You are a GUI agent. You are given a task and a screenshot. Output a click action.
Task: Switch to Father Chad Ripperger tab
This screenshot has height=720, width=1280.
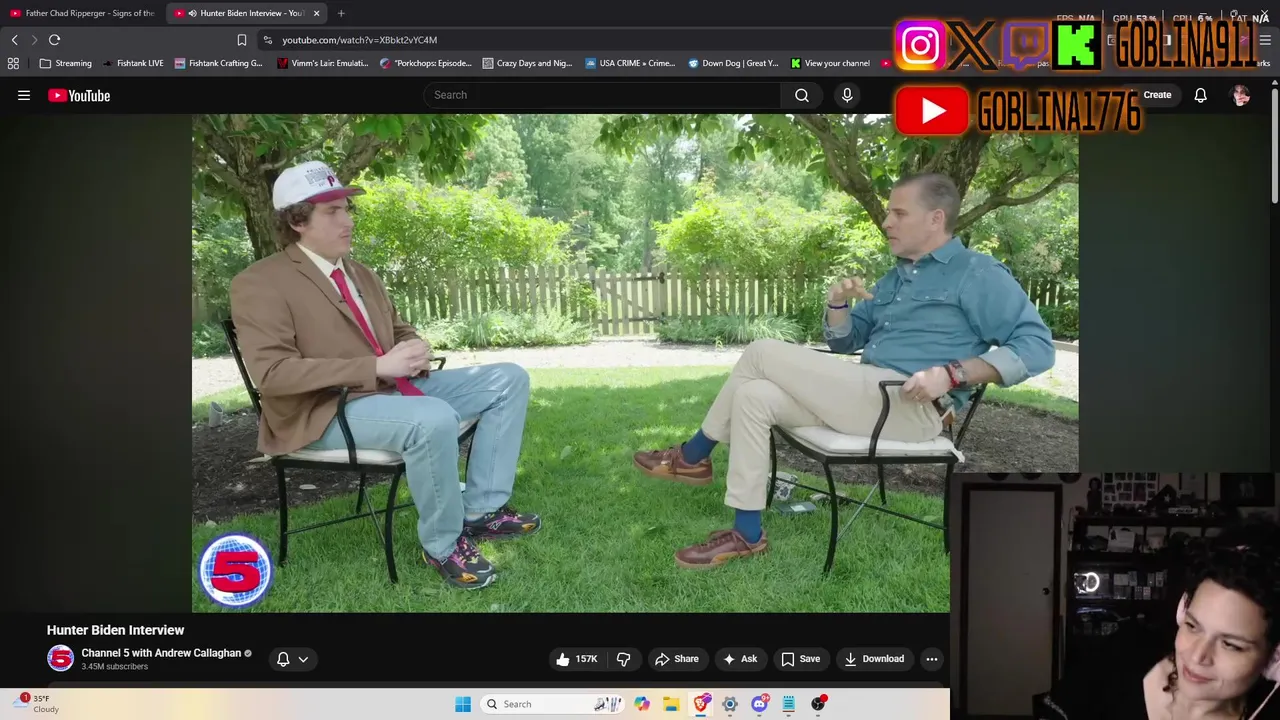tap(82, 13)
